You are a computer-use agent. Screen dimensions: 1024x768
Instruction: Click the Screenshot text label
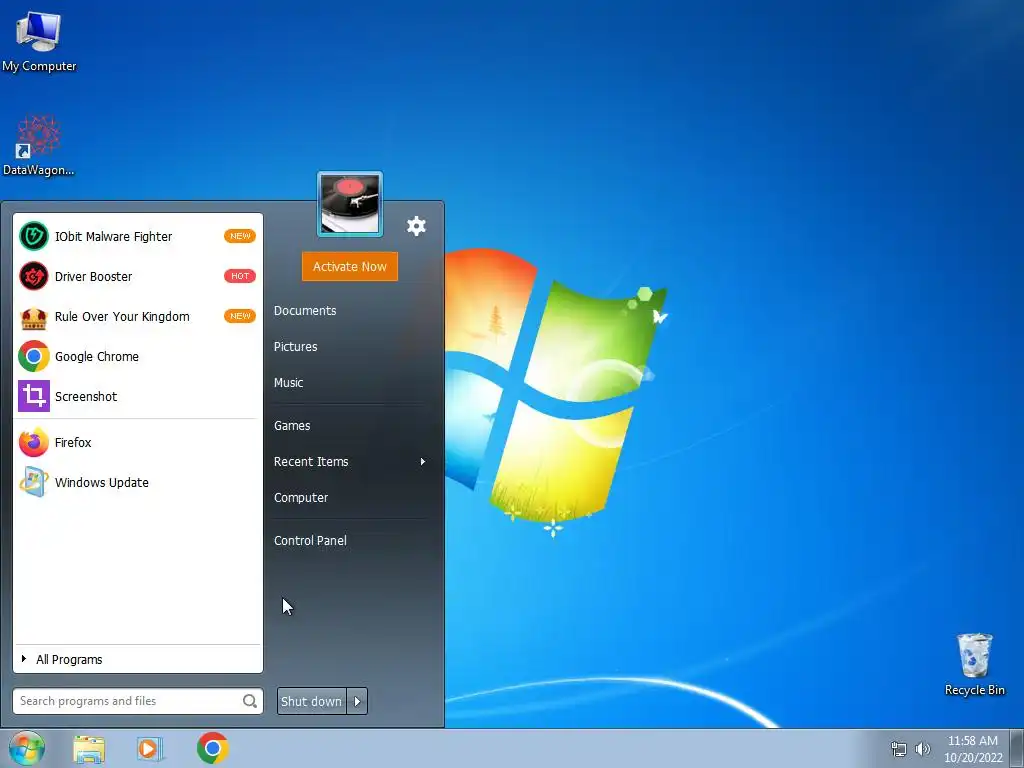(86, 396)
